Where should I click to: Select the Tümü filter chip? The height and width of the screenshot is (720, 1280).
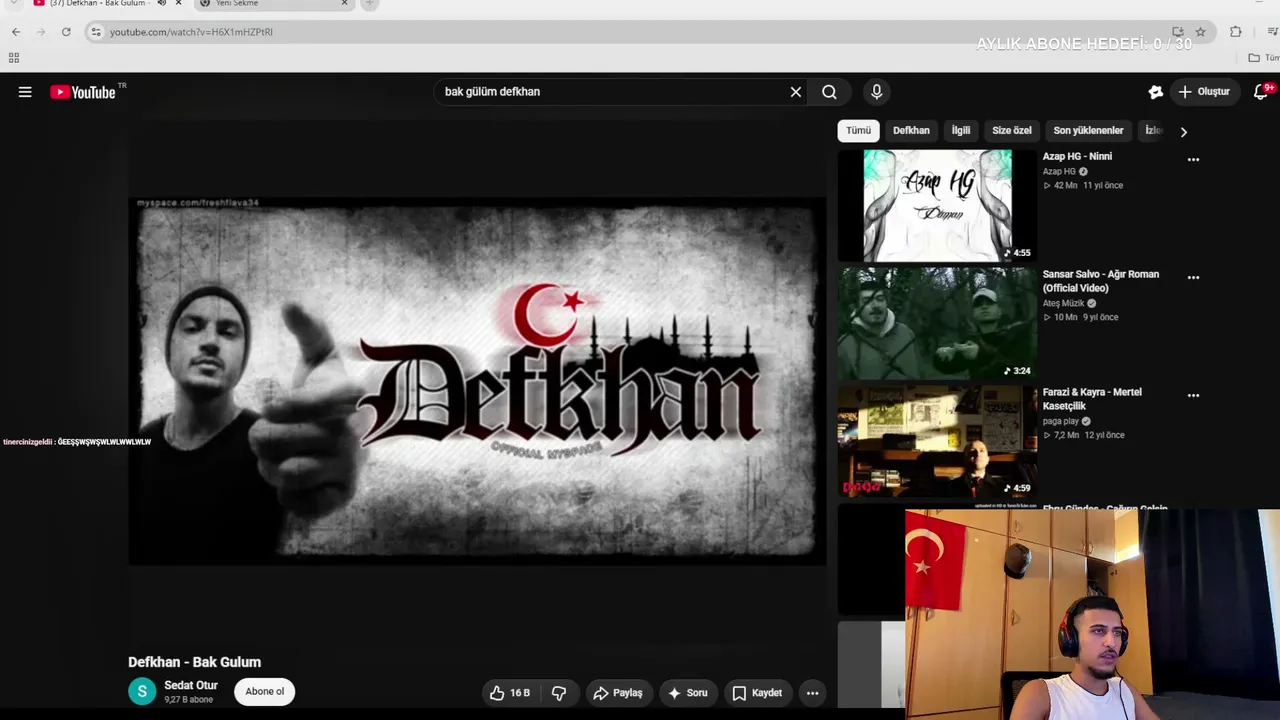click(x=859, y=131)
